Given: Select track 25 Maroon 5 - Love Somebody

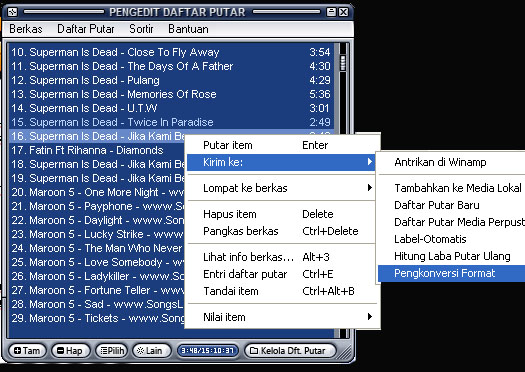Looking at the screenshot, I should 97,262.
